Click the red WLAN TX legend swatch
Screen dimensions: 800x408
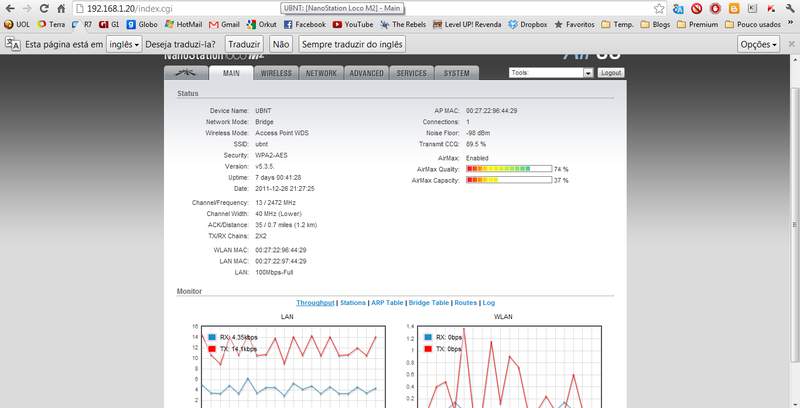pyautogui.click(x=428, y=349)
